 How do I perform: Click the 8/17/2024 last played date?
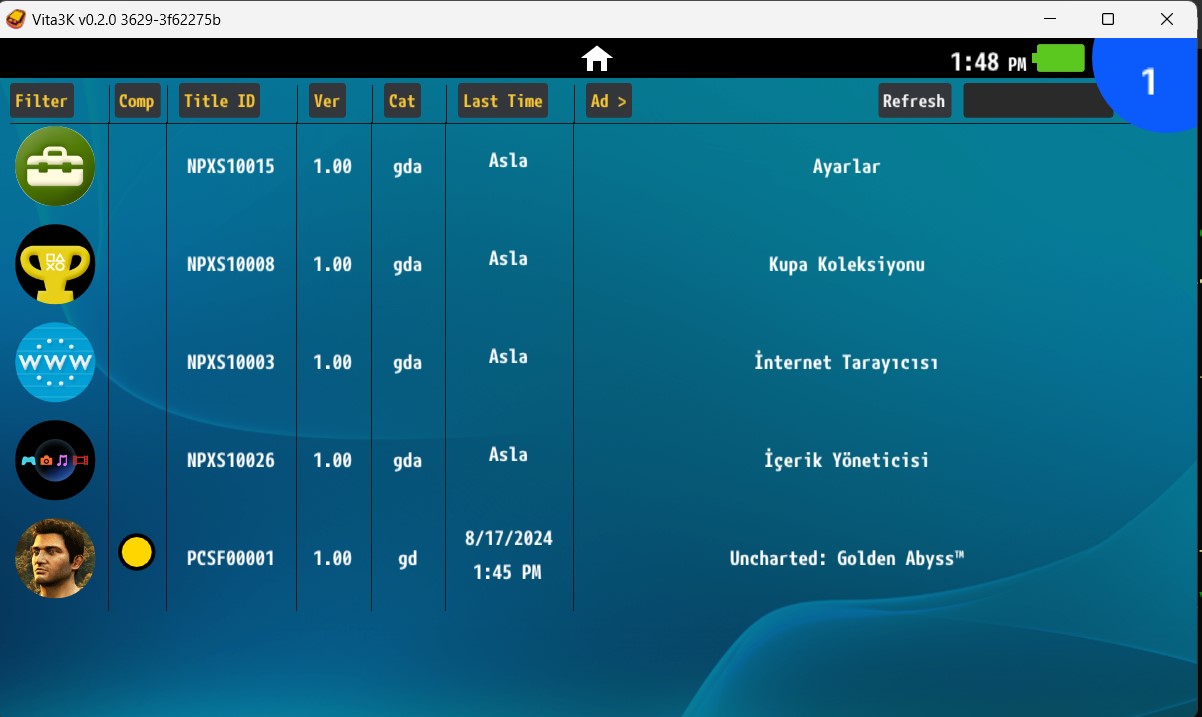coord(509,538)
